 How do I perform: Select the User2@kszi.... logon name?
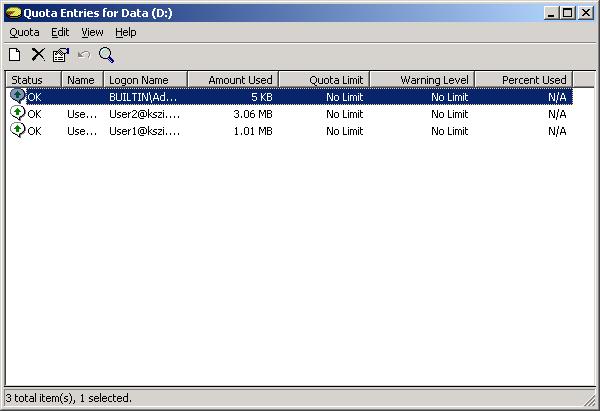[144, 114]
